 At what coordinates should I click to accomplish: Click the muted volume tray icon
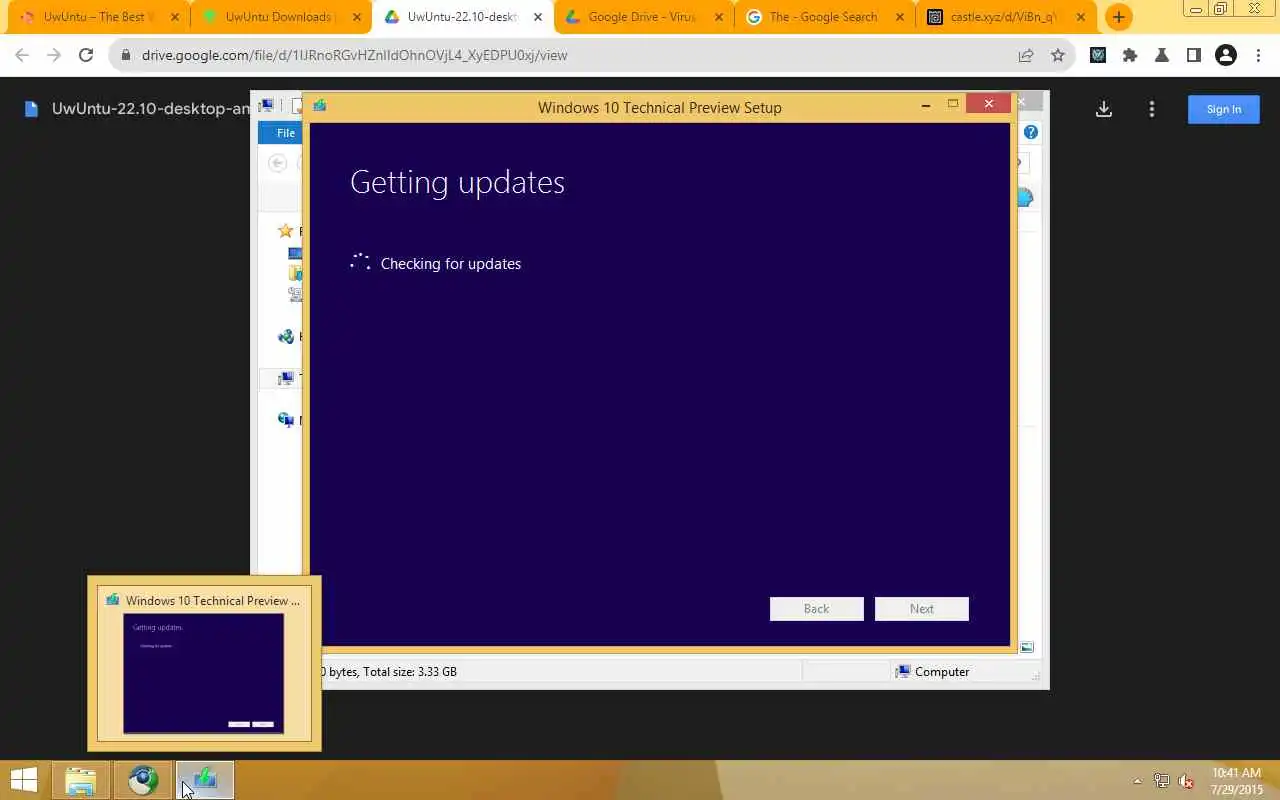click(1187, 781)
